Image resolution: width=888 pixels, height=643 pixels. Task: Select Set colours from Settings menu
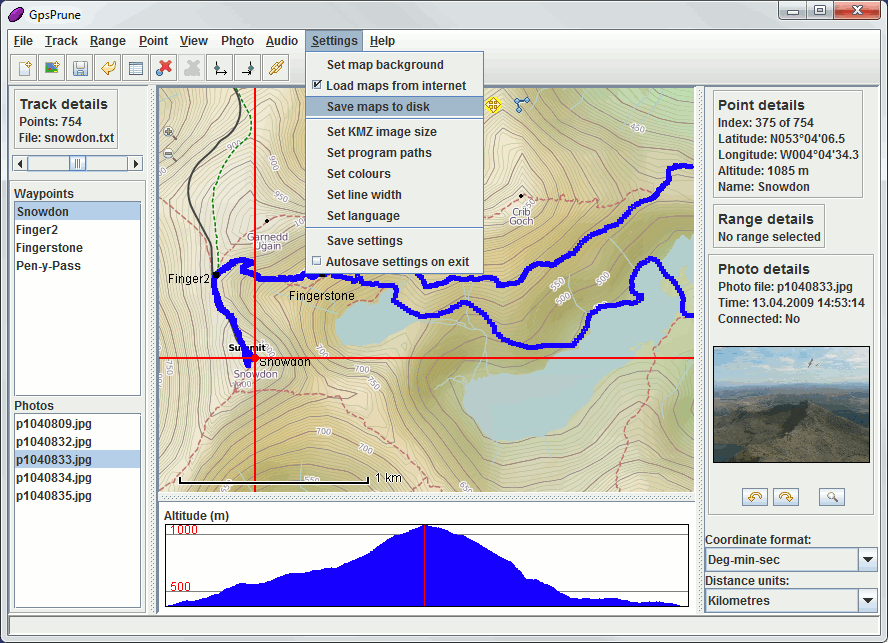(358, 174)
